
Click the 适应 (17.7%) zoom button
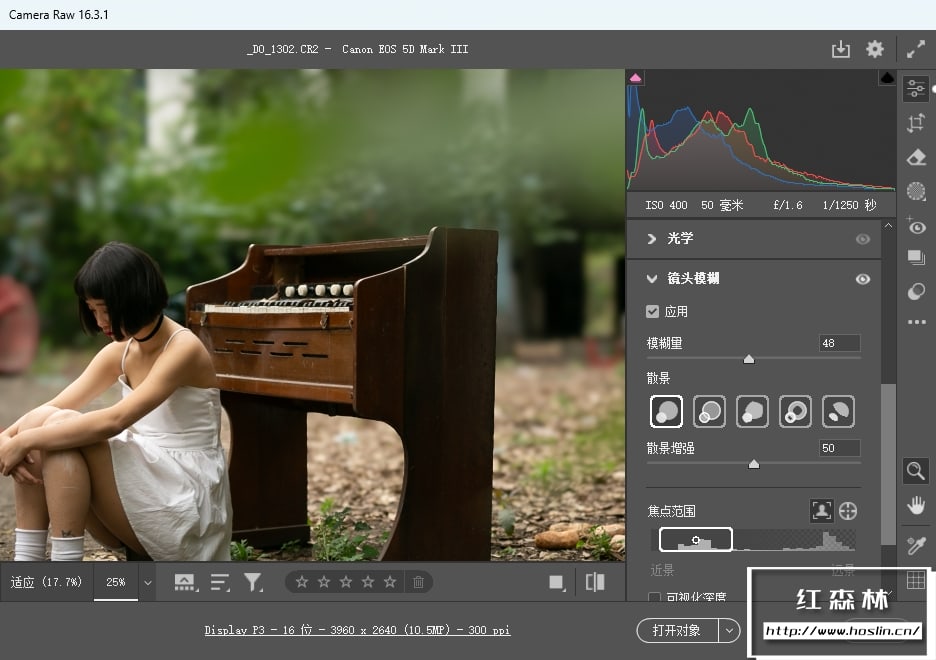[x=46, y=582]
